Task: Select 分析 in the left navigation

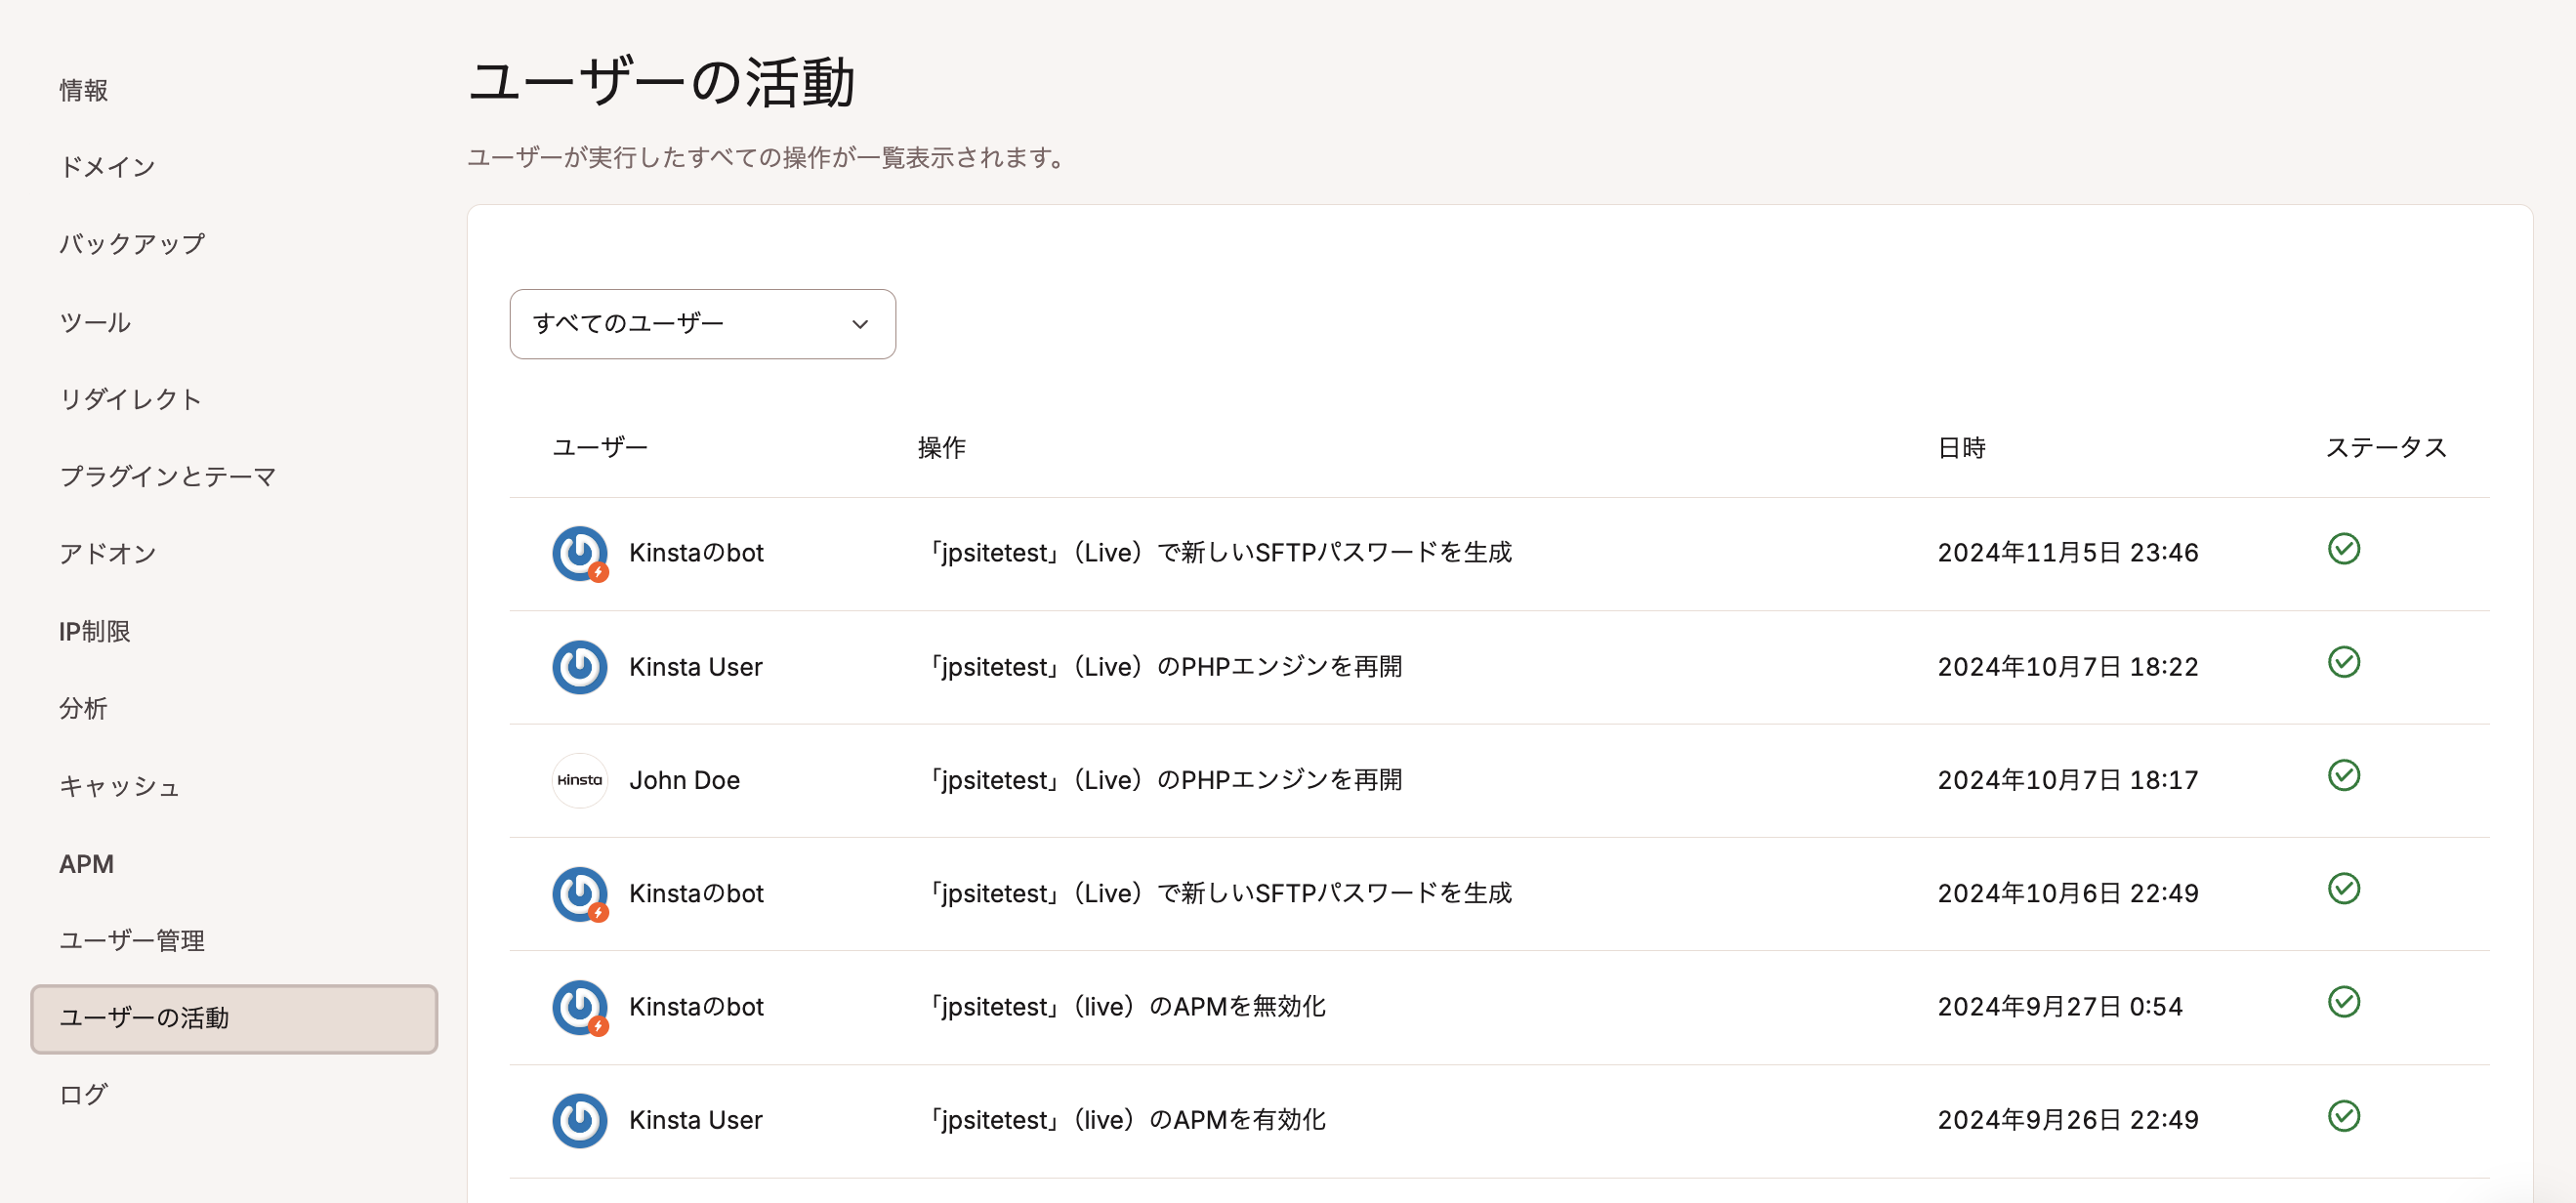Action: click(x=83, y=708)
